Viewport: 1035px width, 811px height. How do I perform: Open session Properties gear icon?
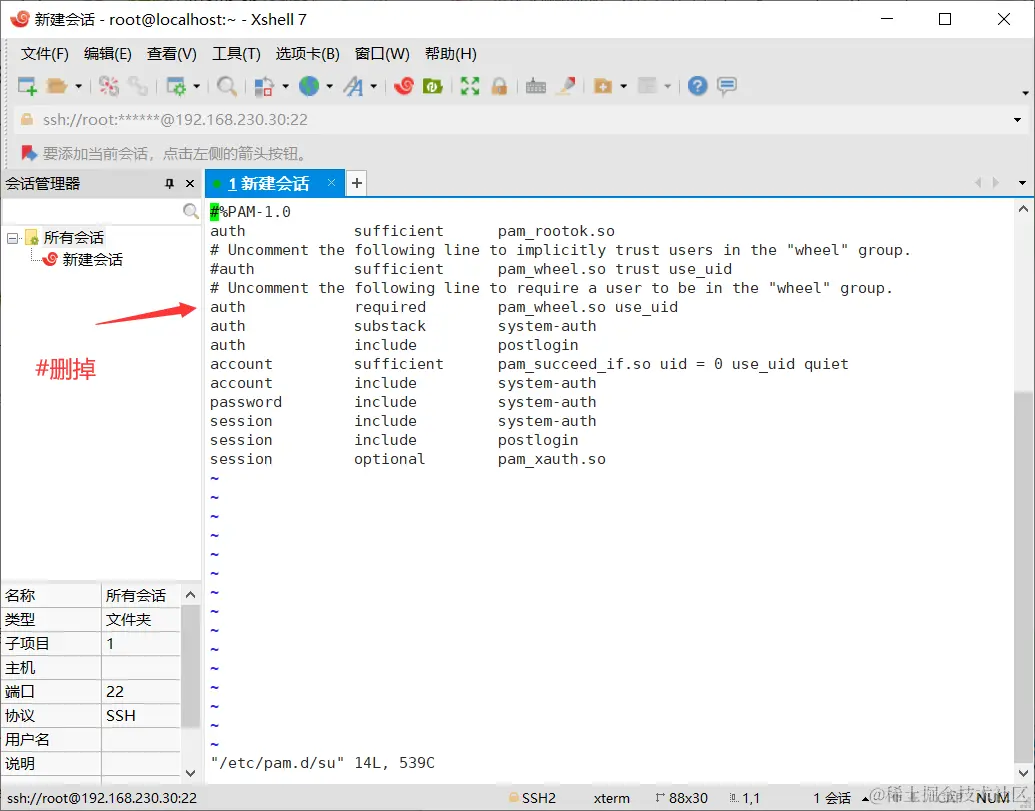(x=176, y=86)
